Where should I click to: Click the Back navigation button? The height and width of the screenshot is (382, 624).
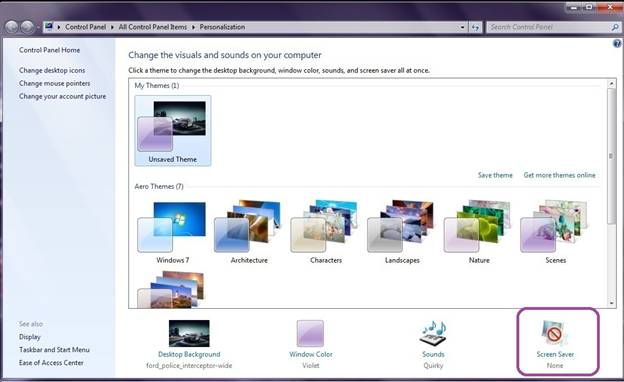pyautogui.click(x=12, y=27)
